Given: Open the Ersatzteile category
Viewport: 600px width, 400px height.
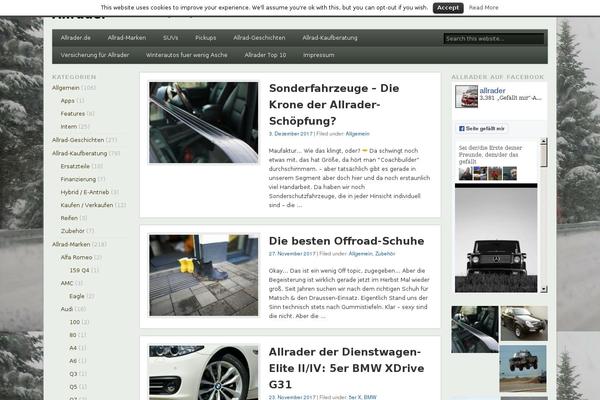Looking at the screenshot, I should tap(75, 166).
